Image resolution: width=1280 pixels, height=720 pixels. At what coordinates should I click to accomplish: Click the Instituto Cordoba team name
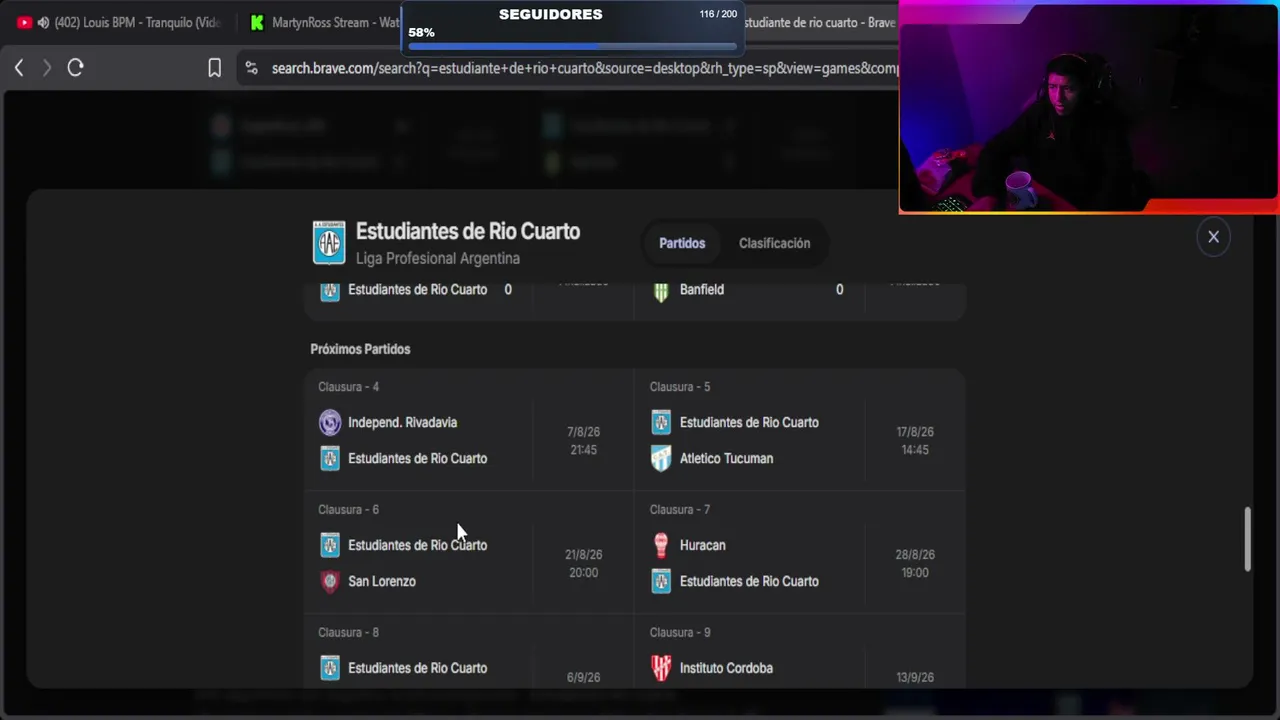pyautogui.click(x=726, y=668)
